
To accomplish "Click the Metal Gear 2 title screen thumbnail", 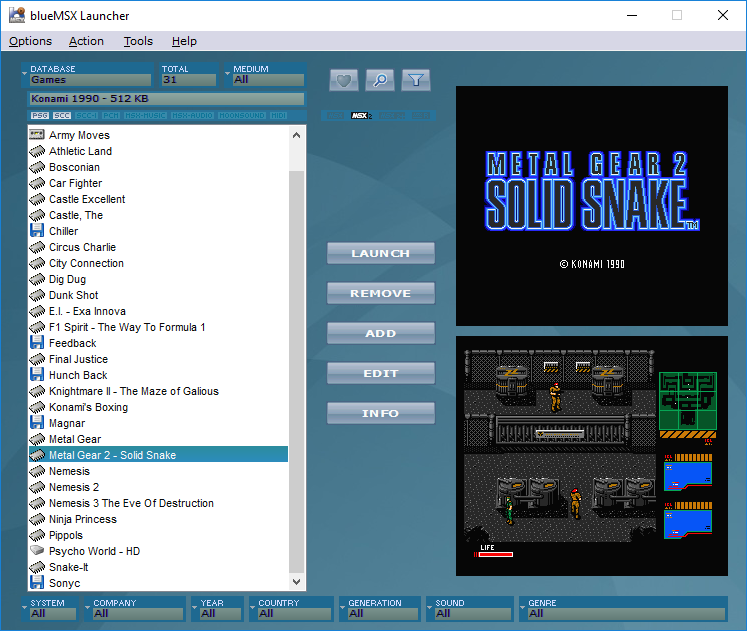I will [x=592, y=206].
